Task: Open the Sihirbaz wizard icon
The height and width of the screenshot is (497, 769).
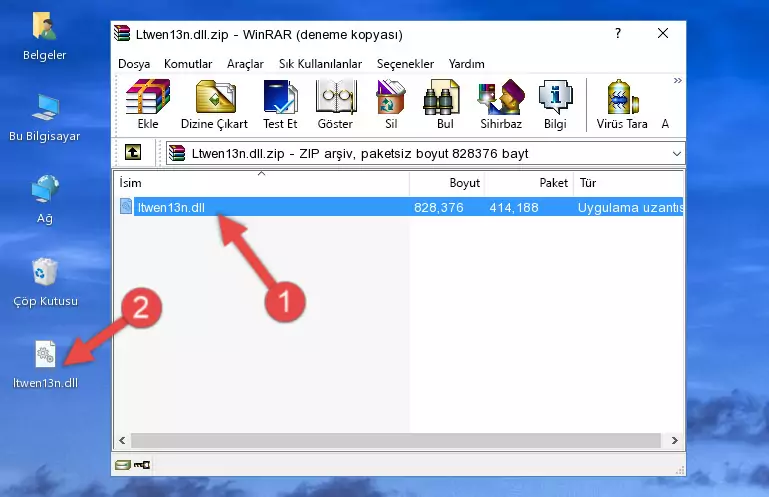Action: (x=501, y=105)
